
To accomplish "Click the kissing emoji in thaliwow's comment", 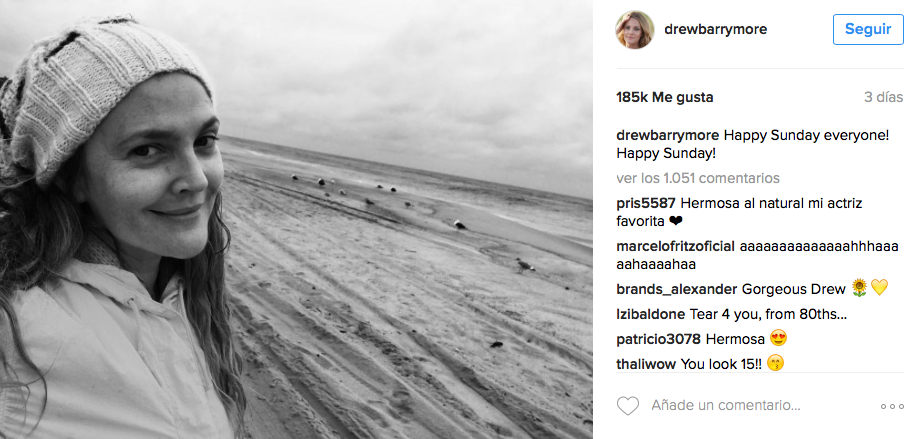I will 775,362.
